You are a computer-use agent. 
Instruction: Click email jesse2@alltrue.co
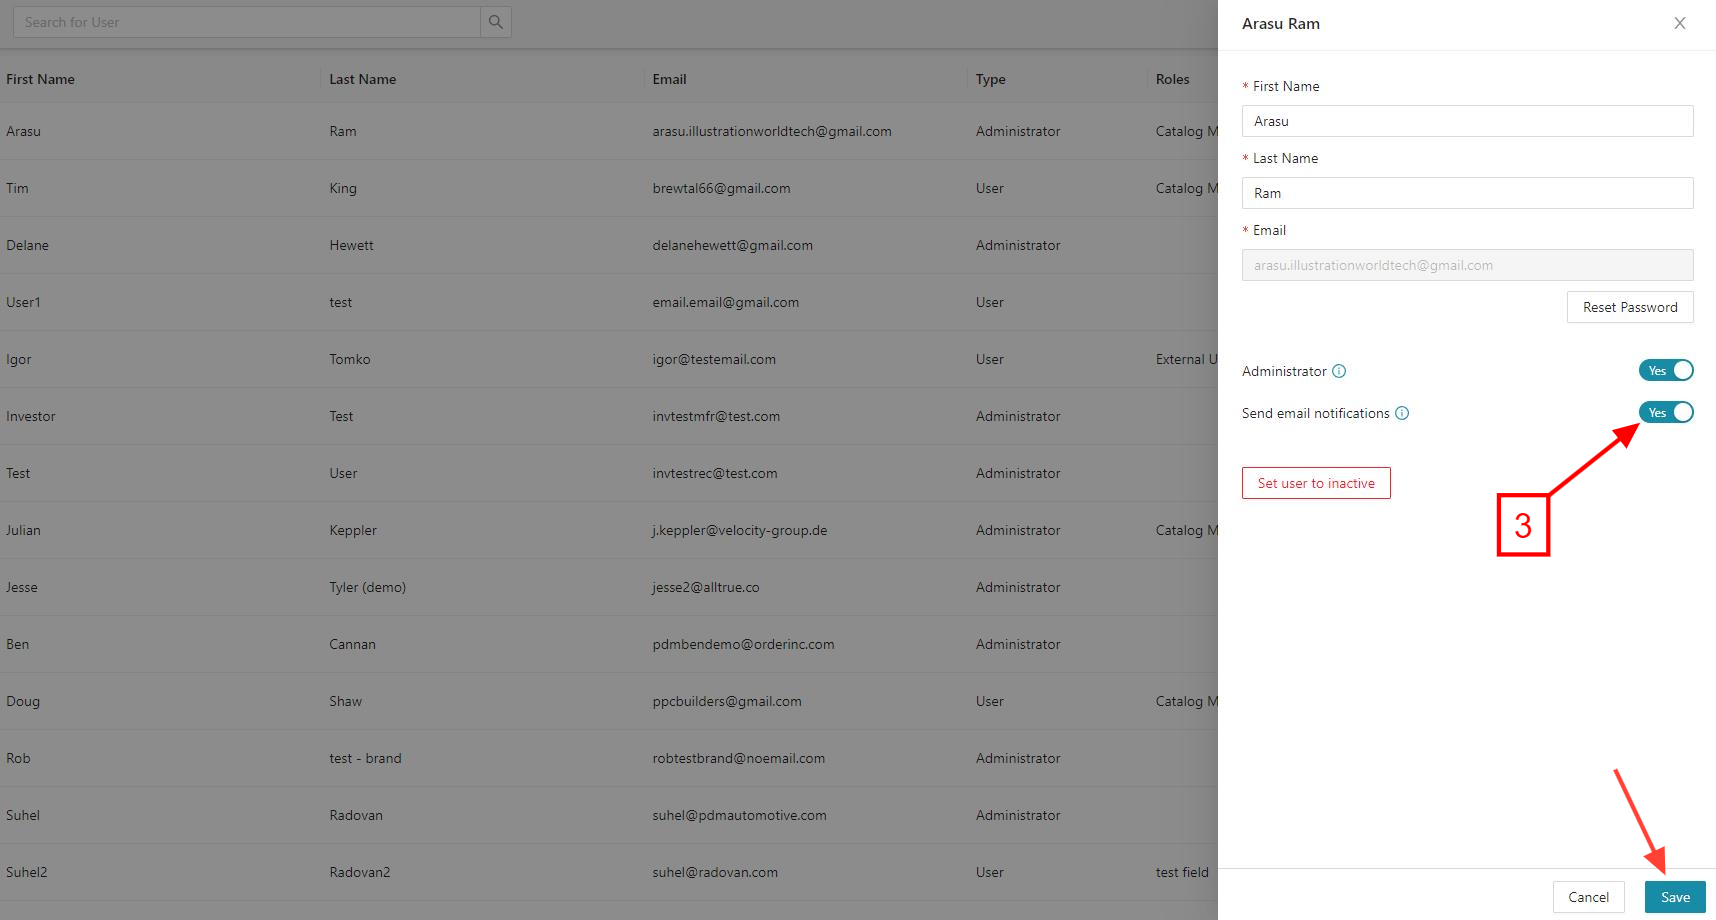(x=706, y=587)
